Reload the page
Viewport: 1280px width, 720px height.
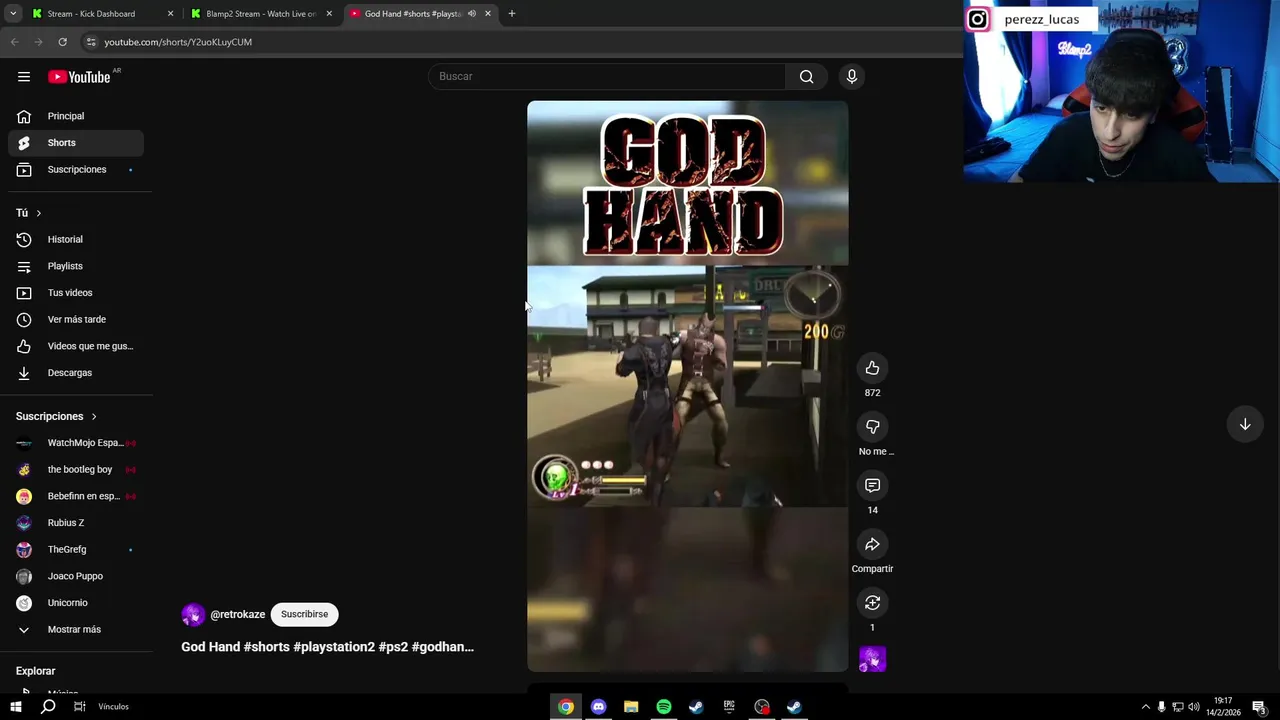click(x=62, y=42)
